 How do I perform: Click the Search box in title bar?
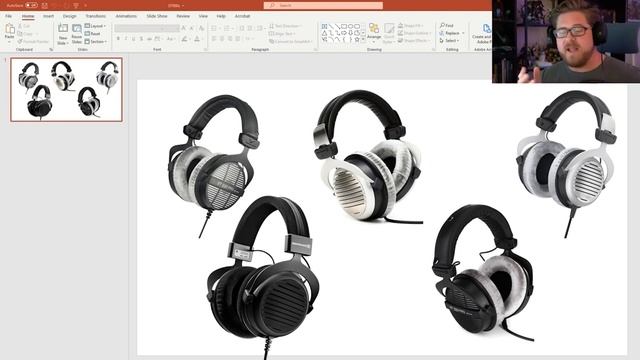point(323,5)
